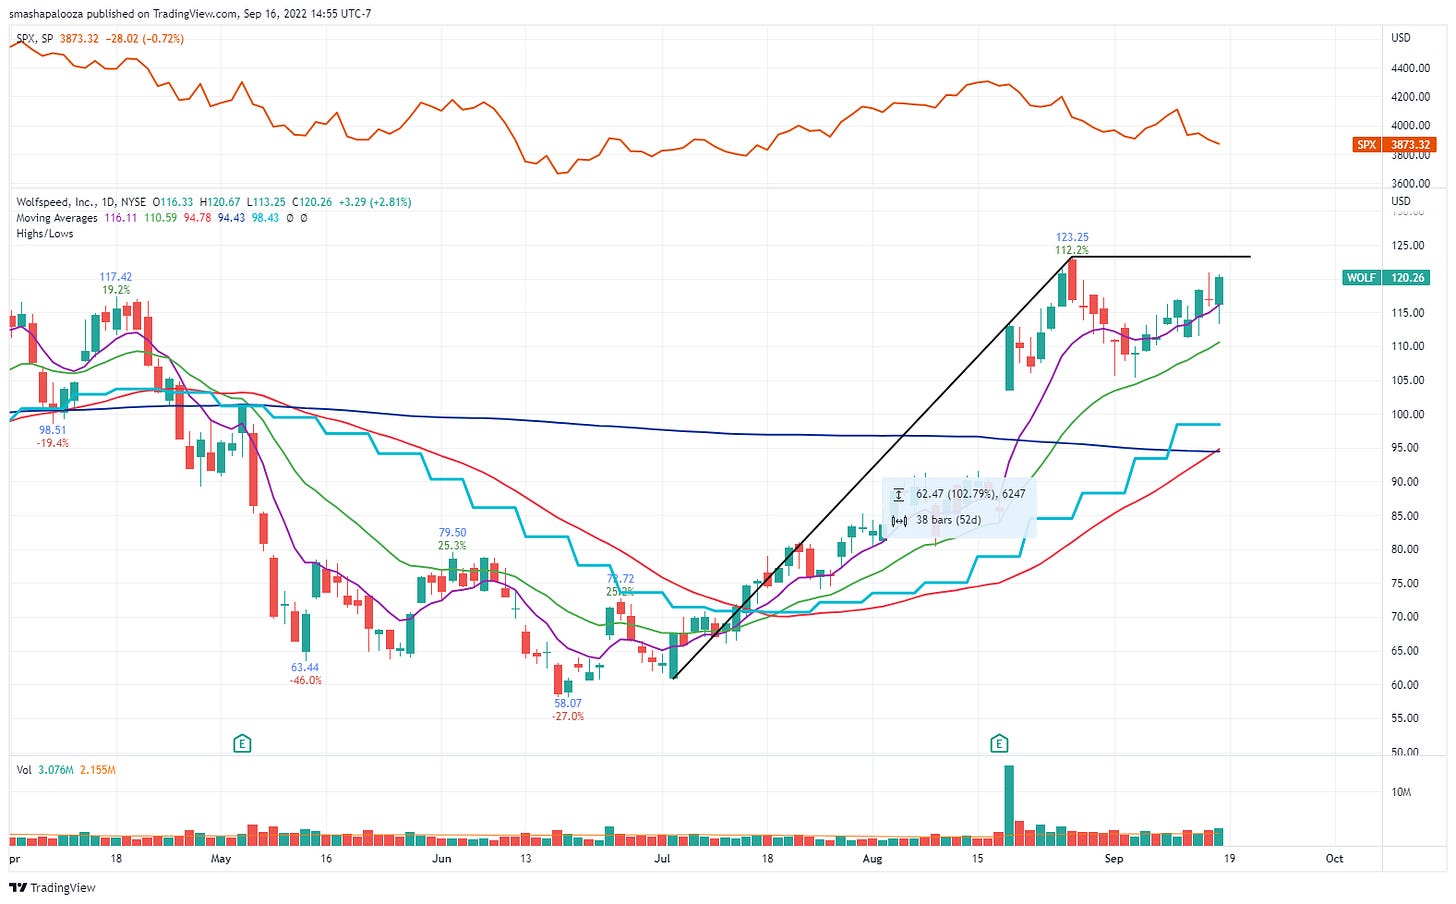Click the 2.155M volume average value
The height and width of the screenshot is (904, 1456).
click(x=97, y=770)
